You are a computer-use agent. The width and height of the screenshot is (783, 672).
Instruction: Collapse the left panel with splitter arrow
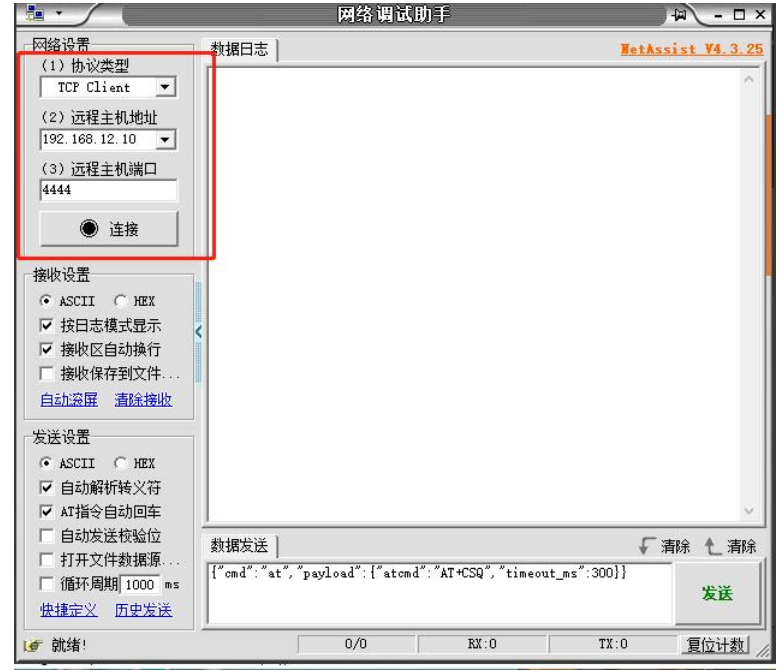[x=198, y=332]
